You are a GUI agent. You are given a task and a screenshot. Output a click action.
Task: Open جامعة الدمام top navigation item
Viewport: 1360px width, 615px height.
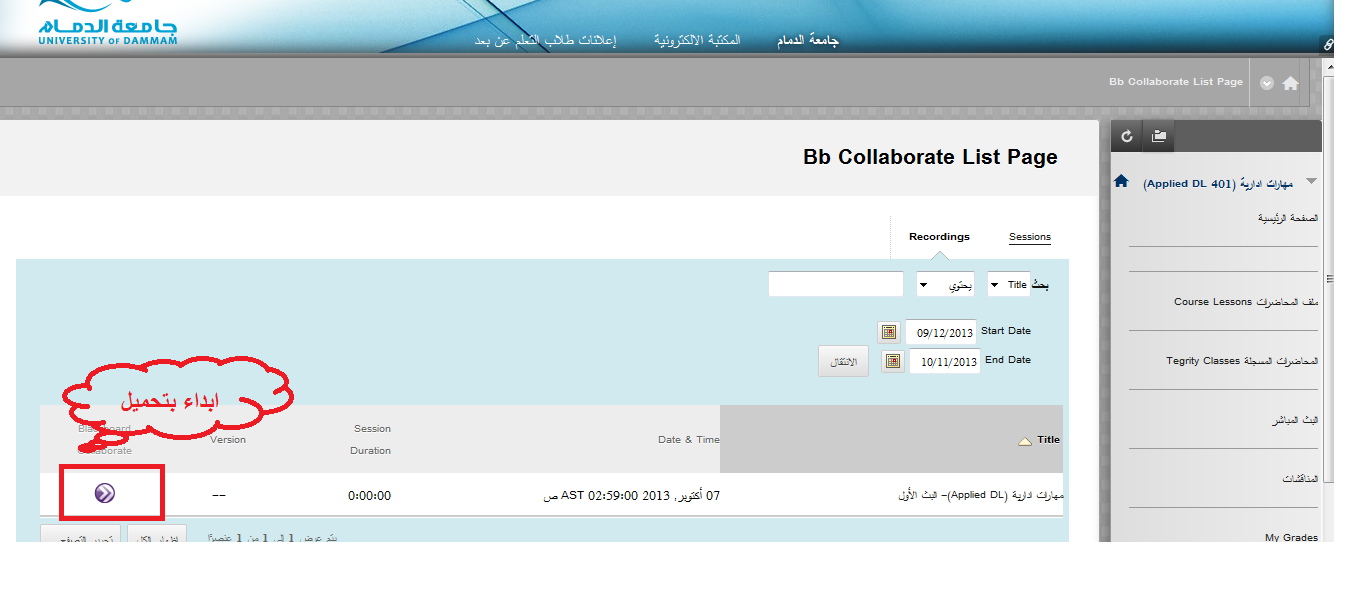[x=808, y=41]
